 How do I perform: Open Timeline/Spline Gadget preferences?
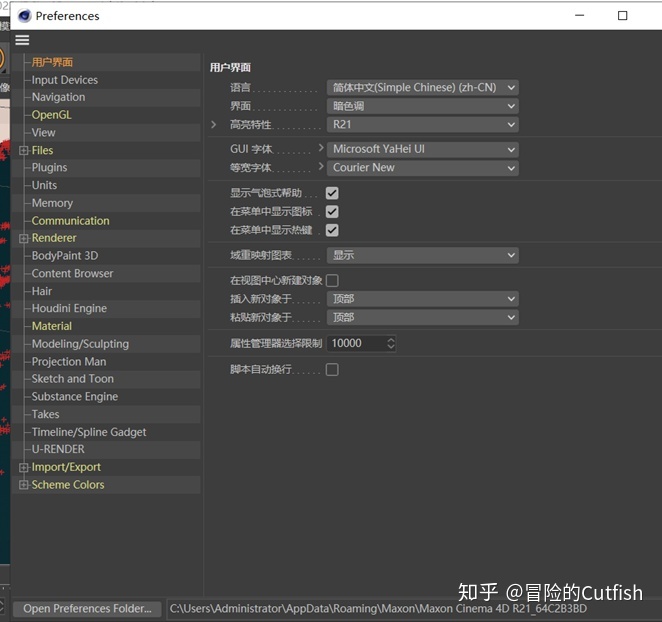click(x=89, y=432)
